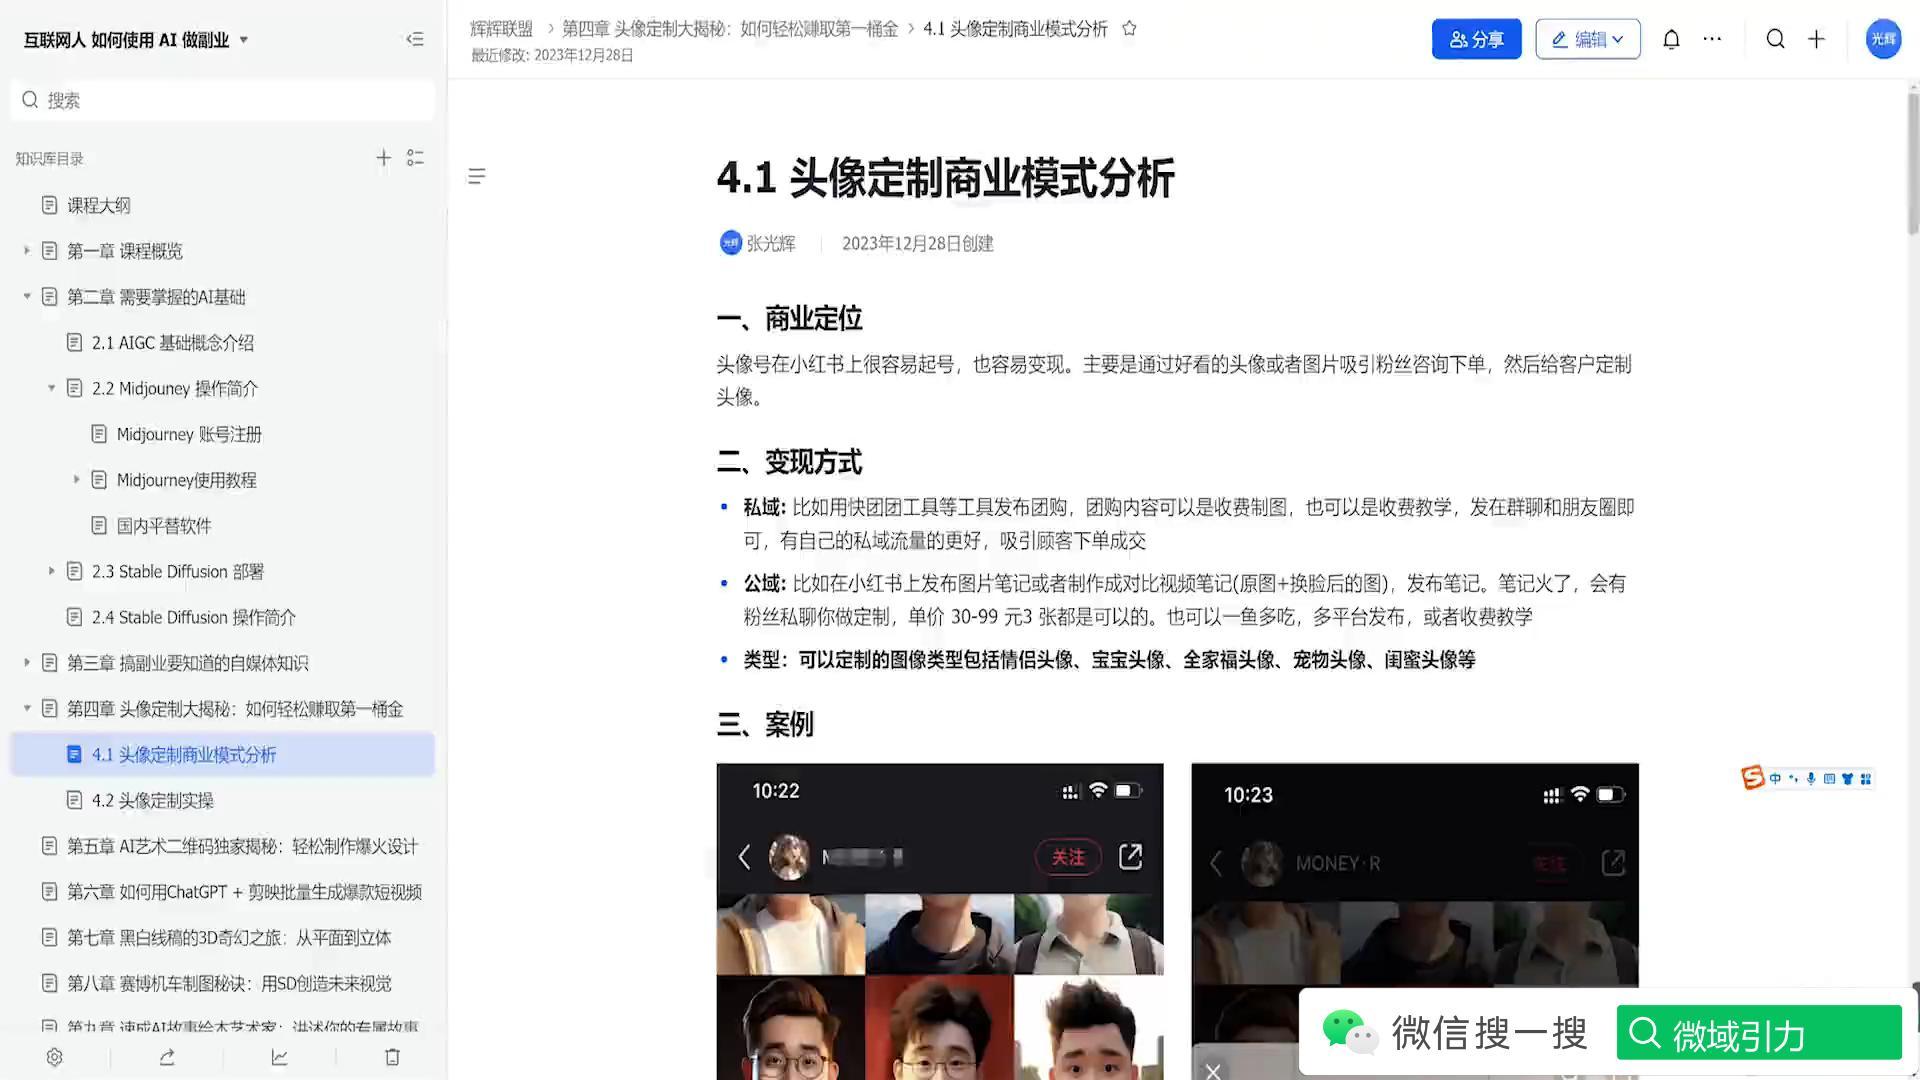Viewport: 1920px width, 1080px height.
Task: Collapse the 第二章 需要掌握的AI基础 node
Action: 27,297
